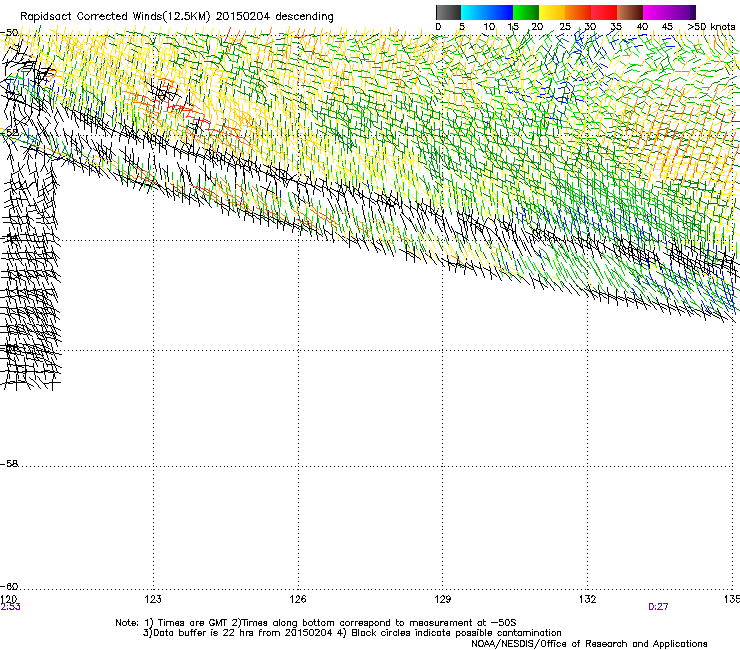Screen dimensions: 740x650
Task: Click the -58 latitude axis label
Action: [9, 464]
